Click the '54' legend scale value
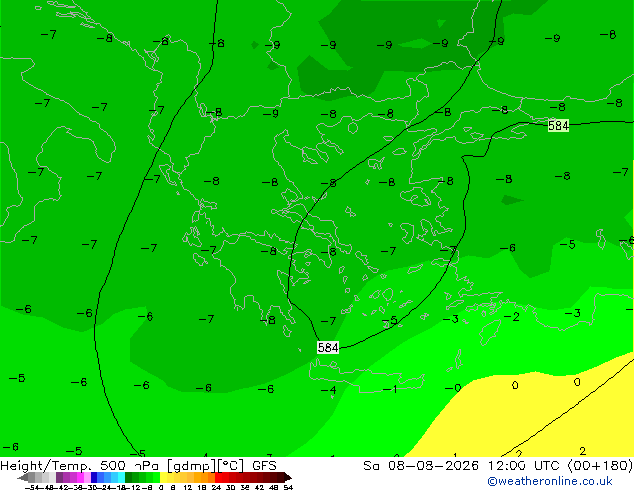This screenshot has height=490, width=634. tap(288, 487)
